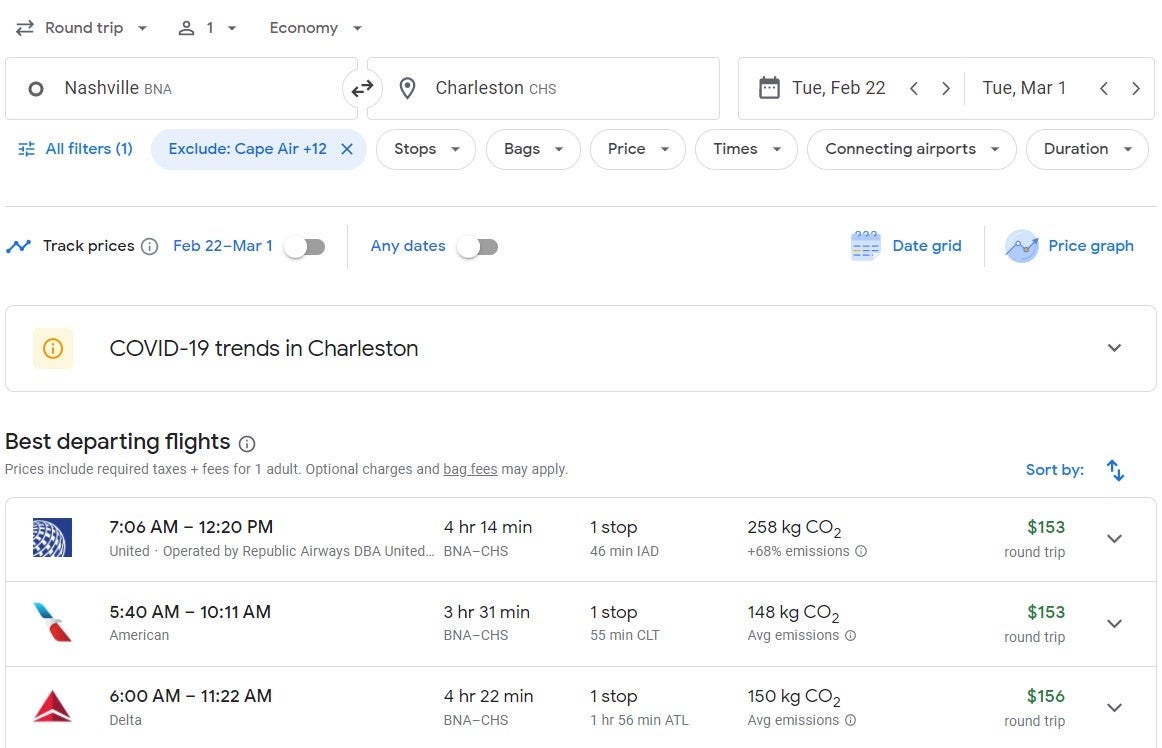Advance departure date to next day
This screenshot has height=748, width=1162.
946,89
